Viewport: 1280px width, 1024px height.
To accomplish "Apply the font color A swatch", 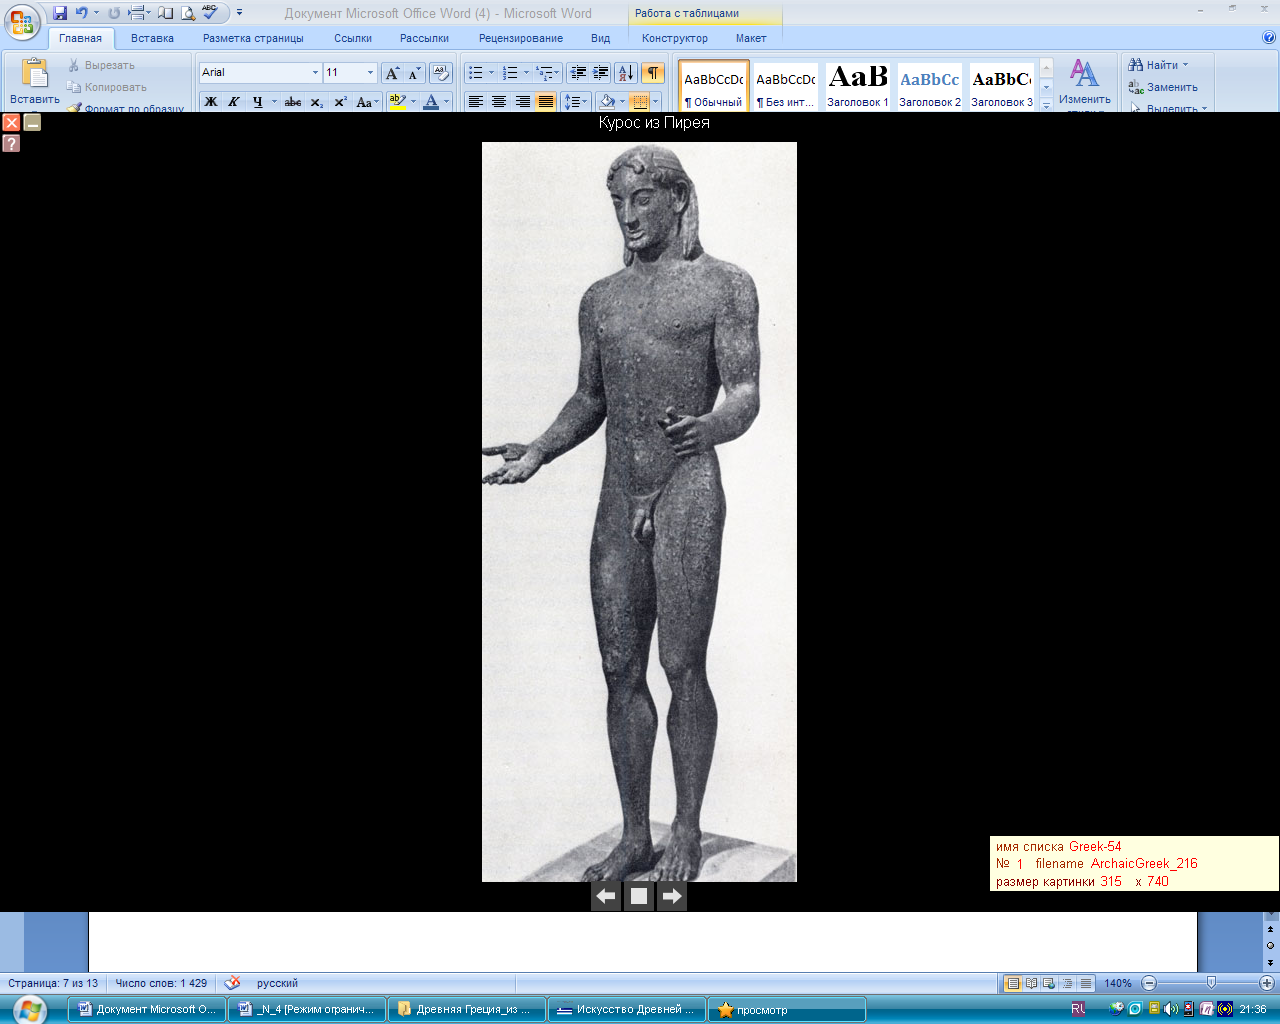I will click(431, 102).
